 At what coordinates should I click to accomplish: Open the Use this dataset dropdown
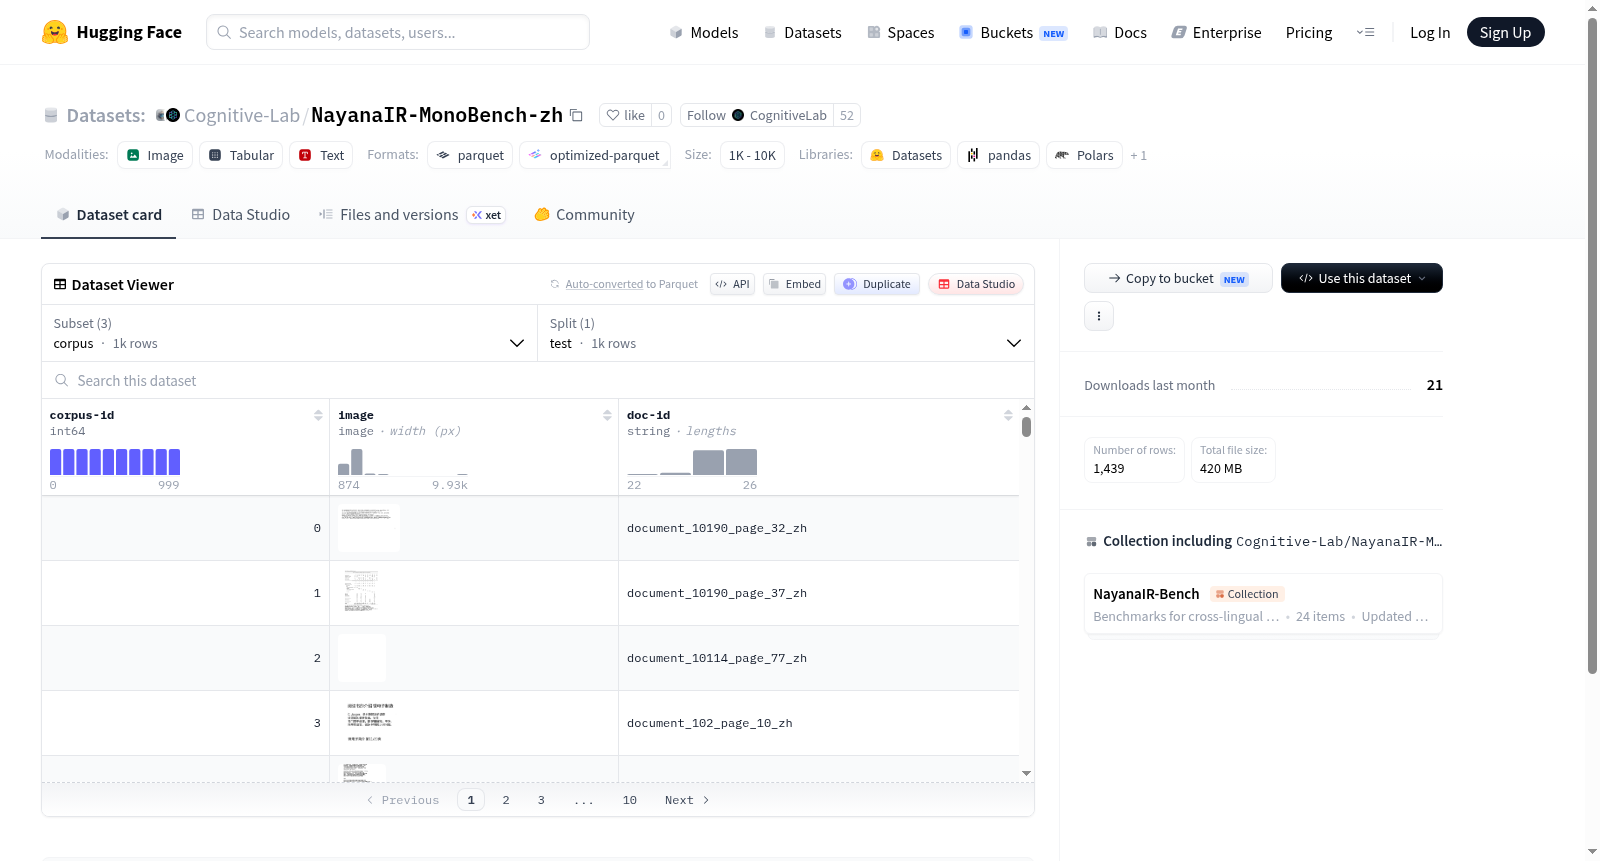(x=1362, y=278)
